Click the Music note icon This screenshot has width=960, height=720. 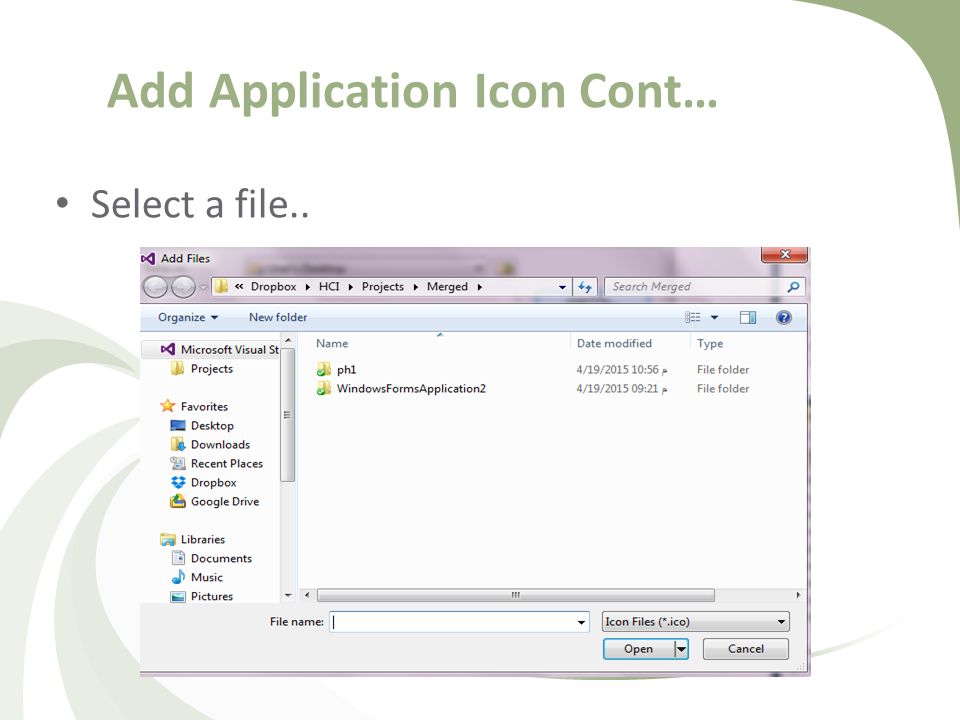point(178,577)
